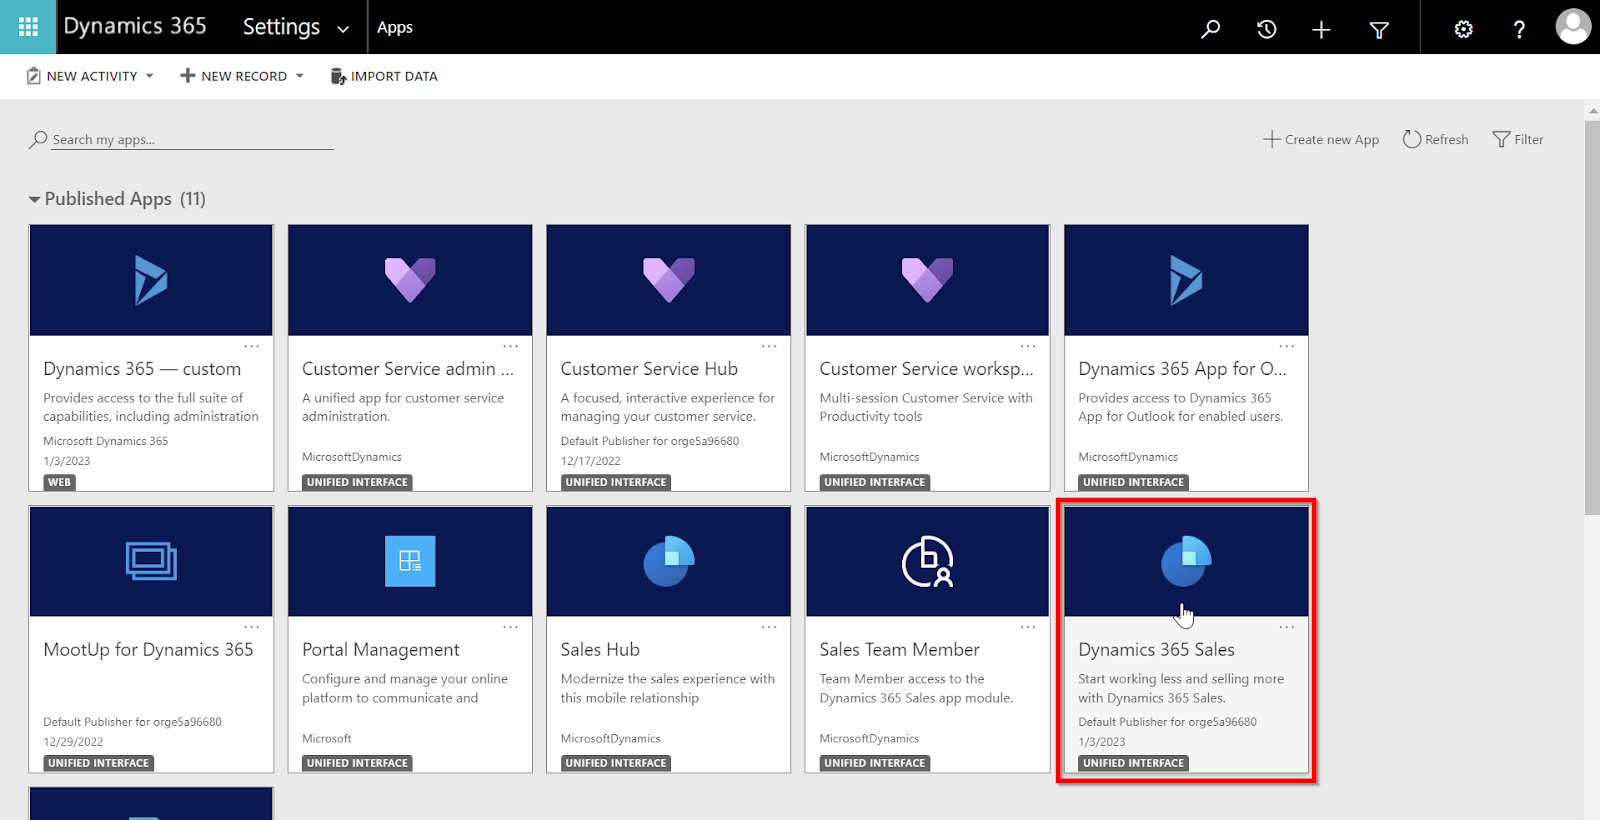Open the Dynamics 365 Sales title
This screenshot has height=820, width=1600.
(1156, 650)
